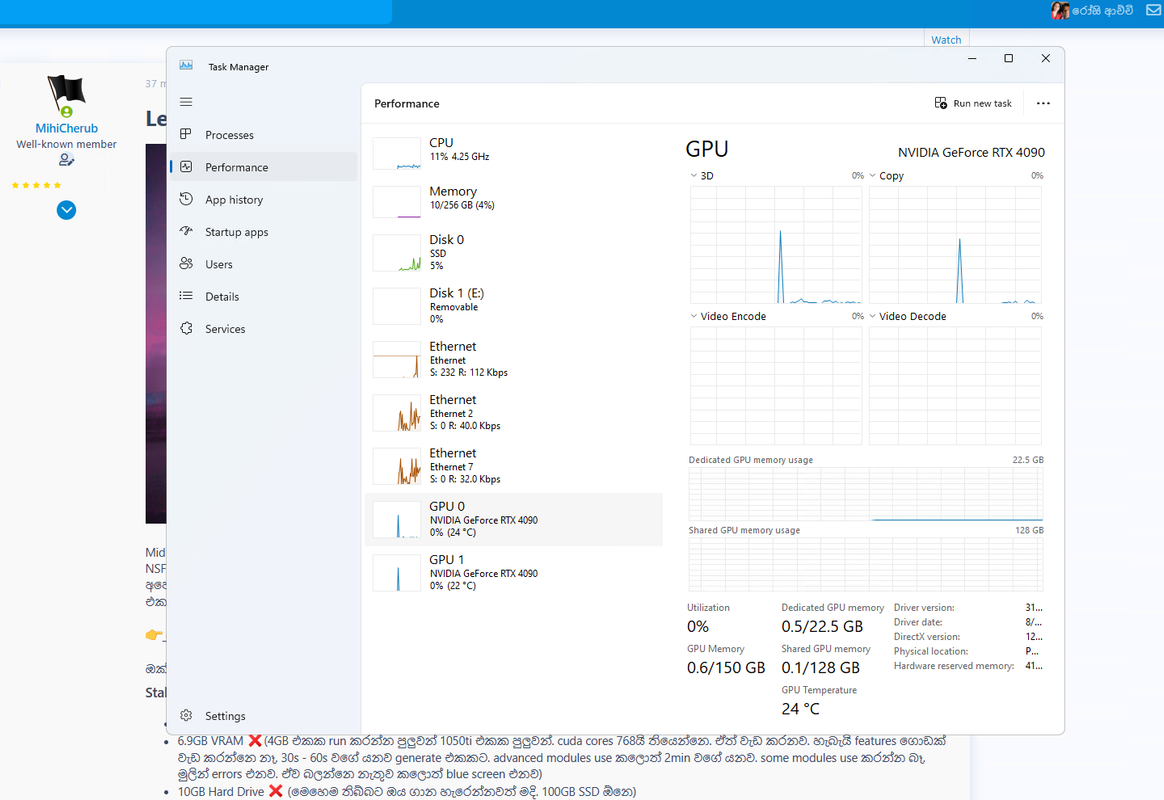Screen dimensions: 1164x800
Task: Click the Shared GPU memory 0.1/128 GB value
Action: 820,668
